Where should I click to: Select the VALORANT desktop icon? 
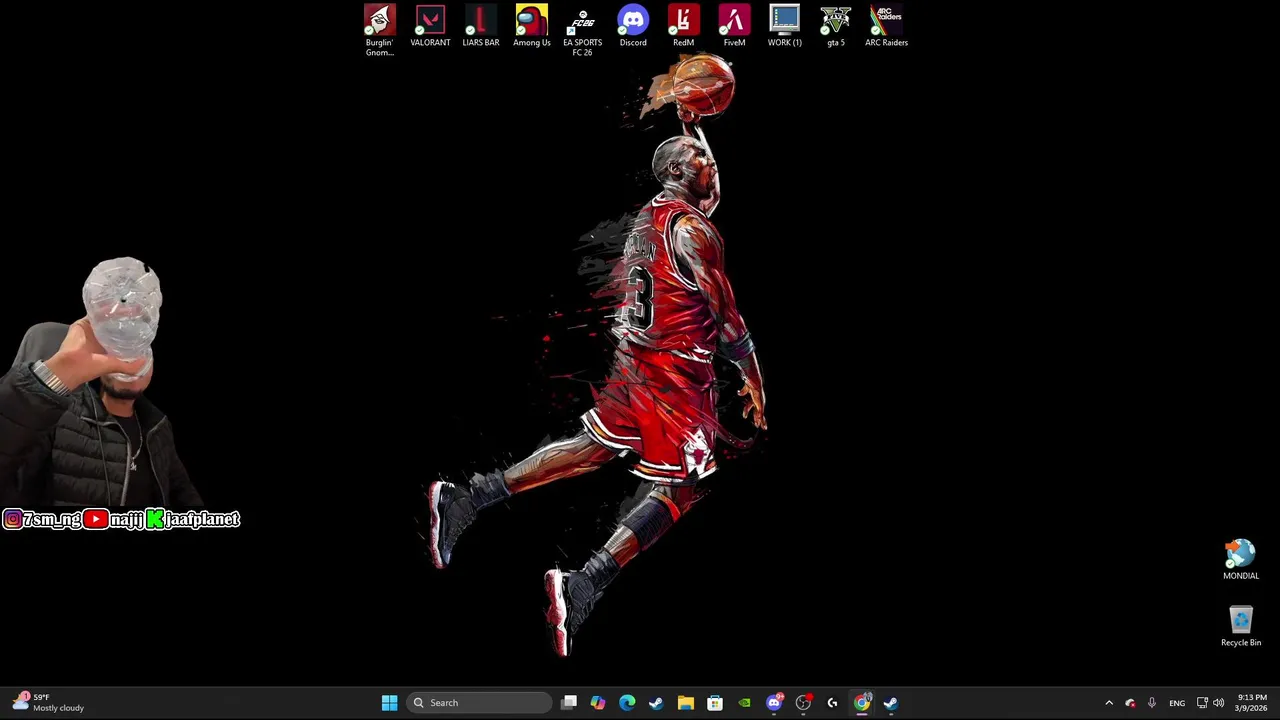coord(430,26)
